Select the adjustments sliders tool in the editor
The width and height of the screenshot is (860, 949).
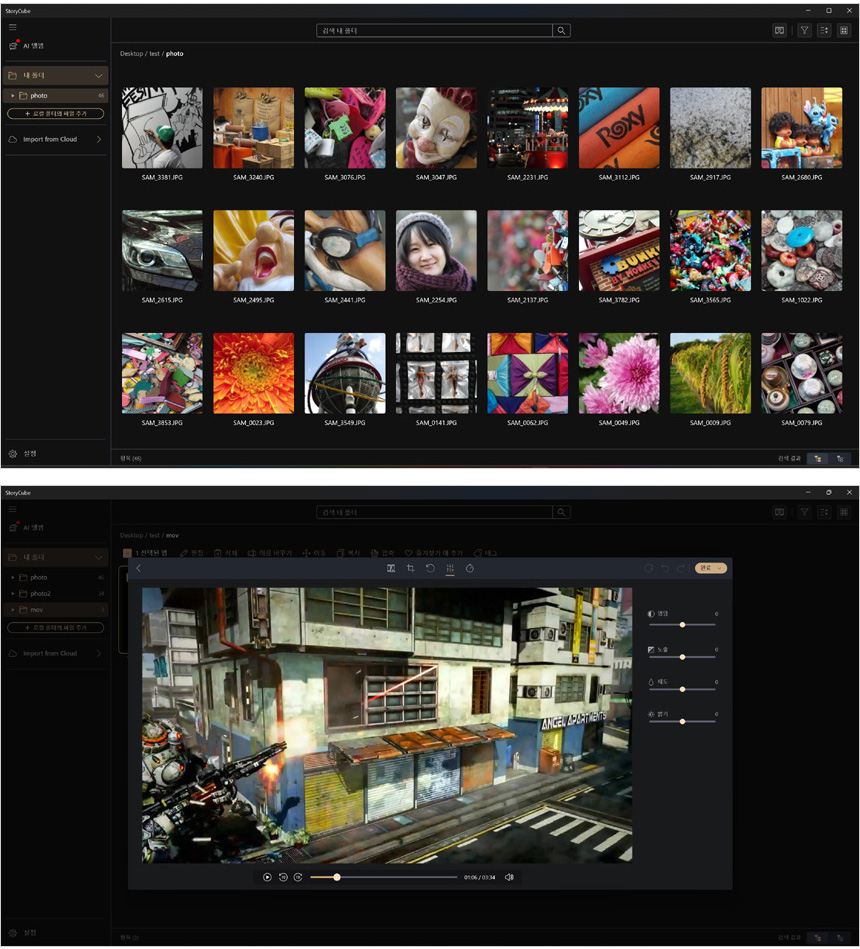[450, 568]
